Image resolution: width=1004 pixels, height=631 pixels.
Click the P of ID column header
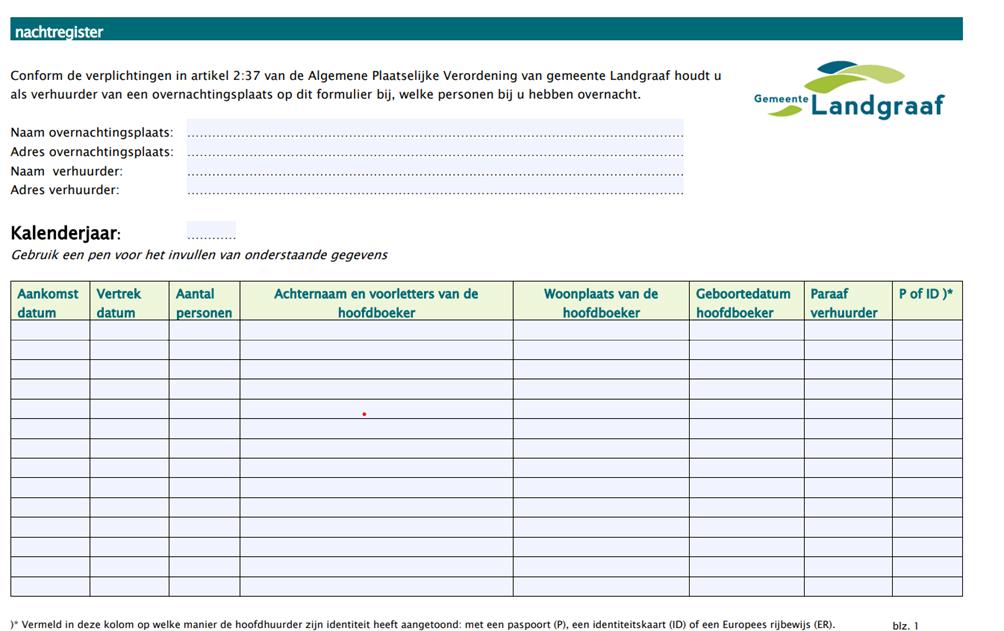coord(926,294)
